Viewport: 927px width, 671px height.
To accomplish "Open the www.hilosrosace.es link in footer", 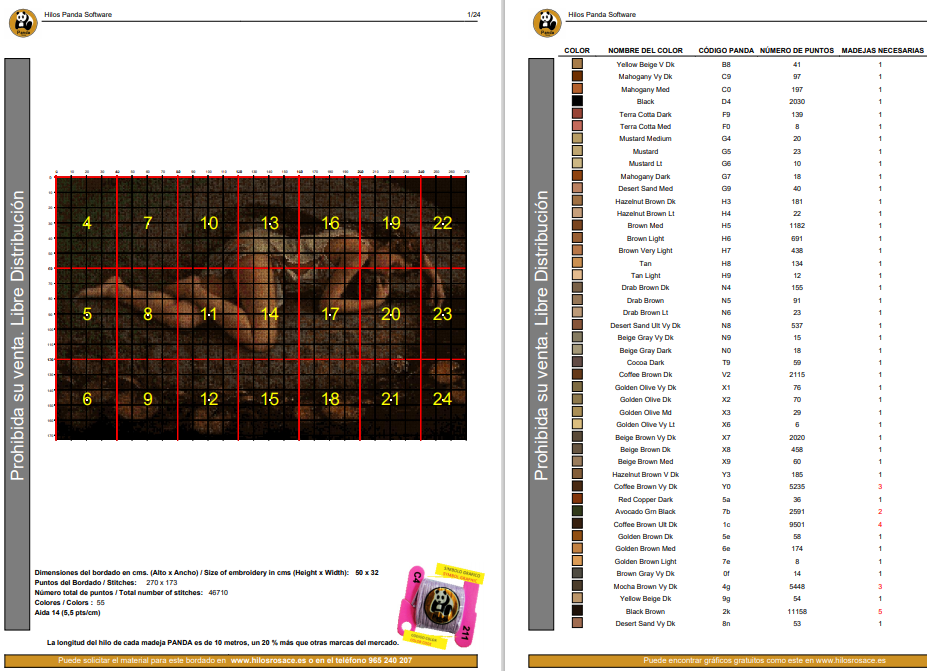I will pyautogui.click(x=268, y=660).
